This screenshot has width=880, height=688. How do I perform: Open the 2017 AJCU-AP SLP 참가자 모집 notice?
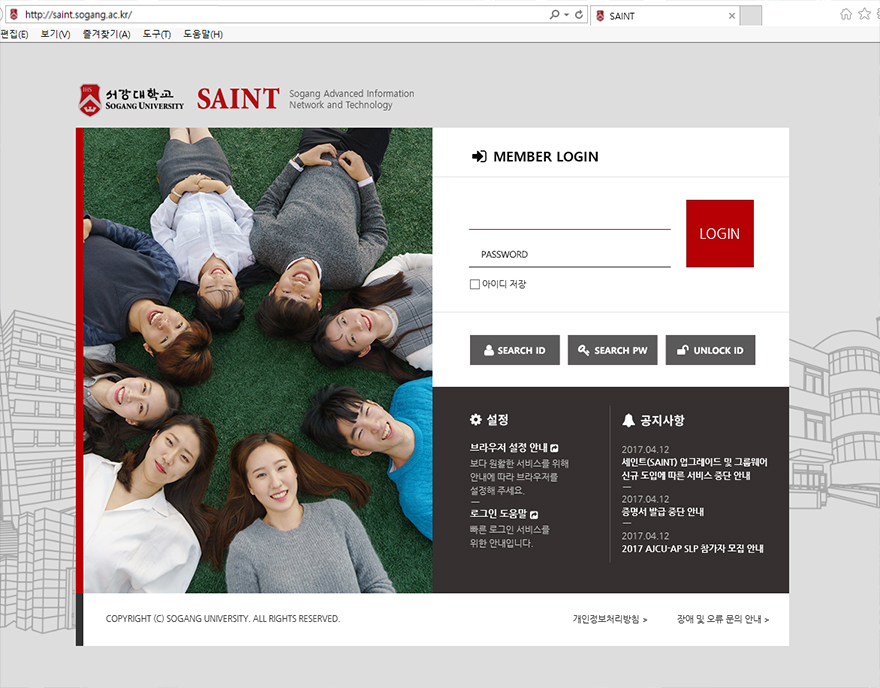pyautogui.click(x=694, y=548)
